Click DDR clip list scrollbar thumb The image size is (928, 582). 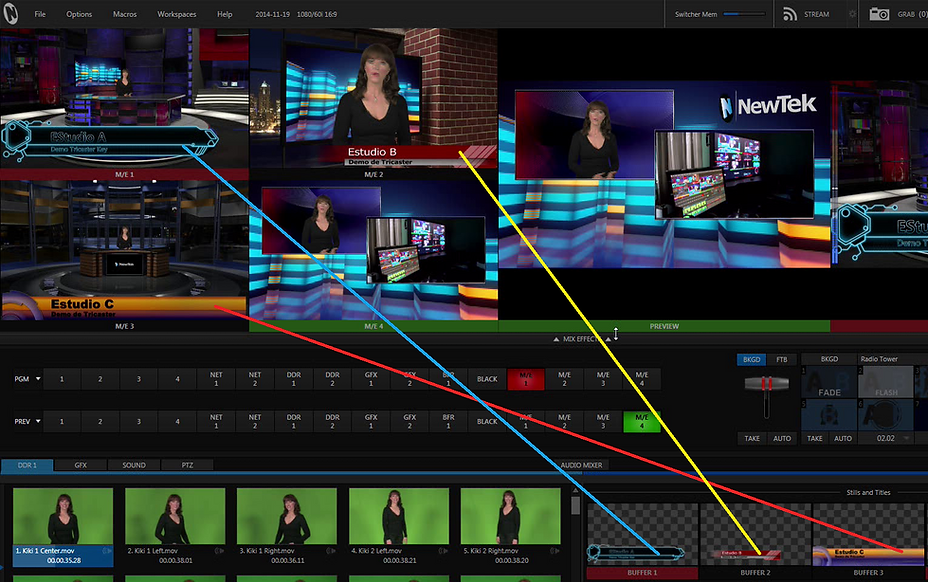click(575, 505)
